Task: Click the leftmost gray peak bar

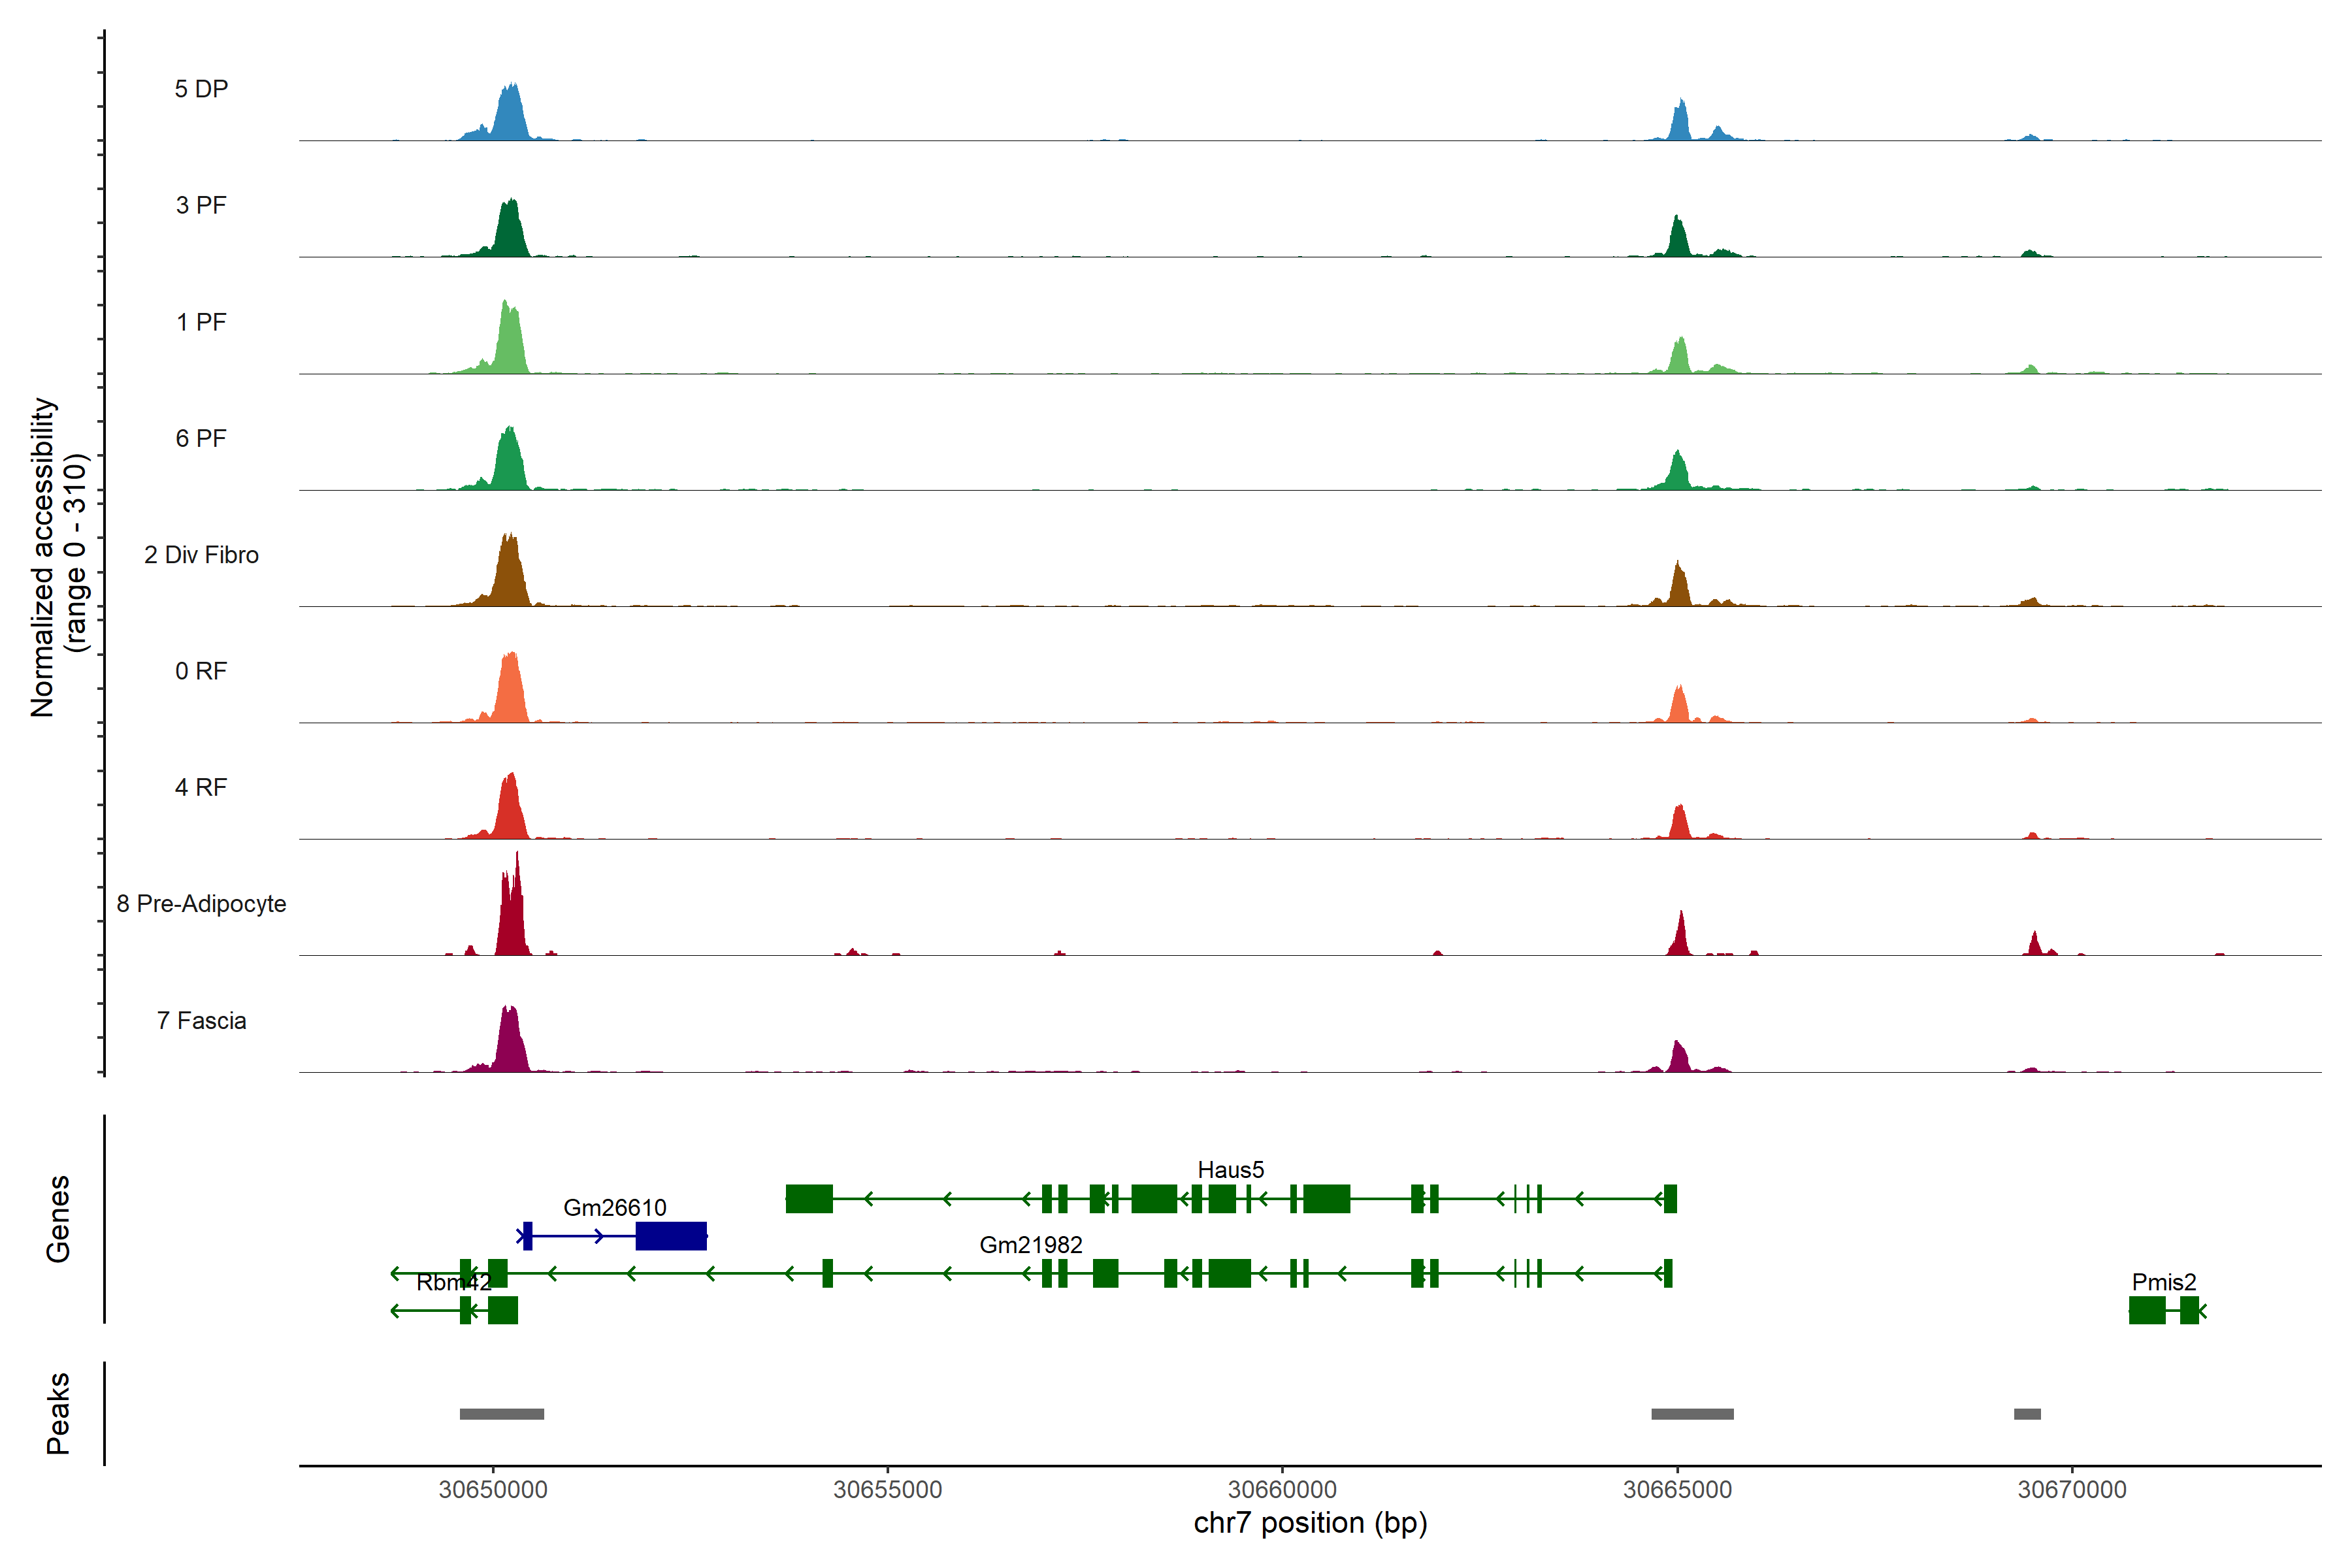Action: click(502, 1414)
